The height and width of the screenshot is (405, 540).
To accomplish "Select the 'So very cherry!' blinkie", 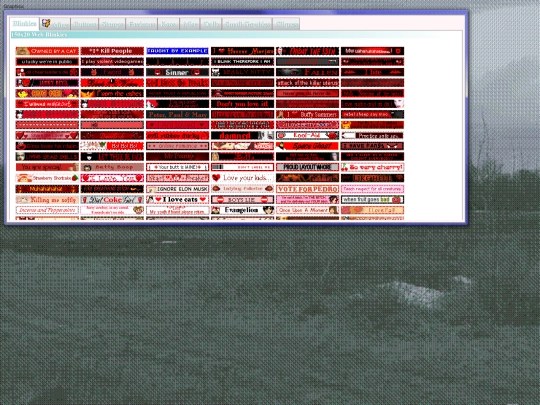I will click(372, 167).
